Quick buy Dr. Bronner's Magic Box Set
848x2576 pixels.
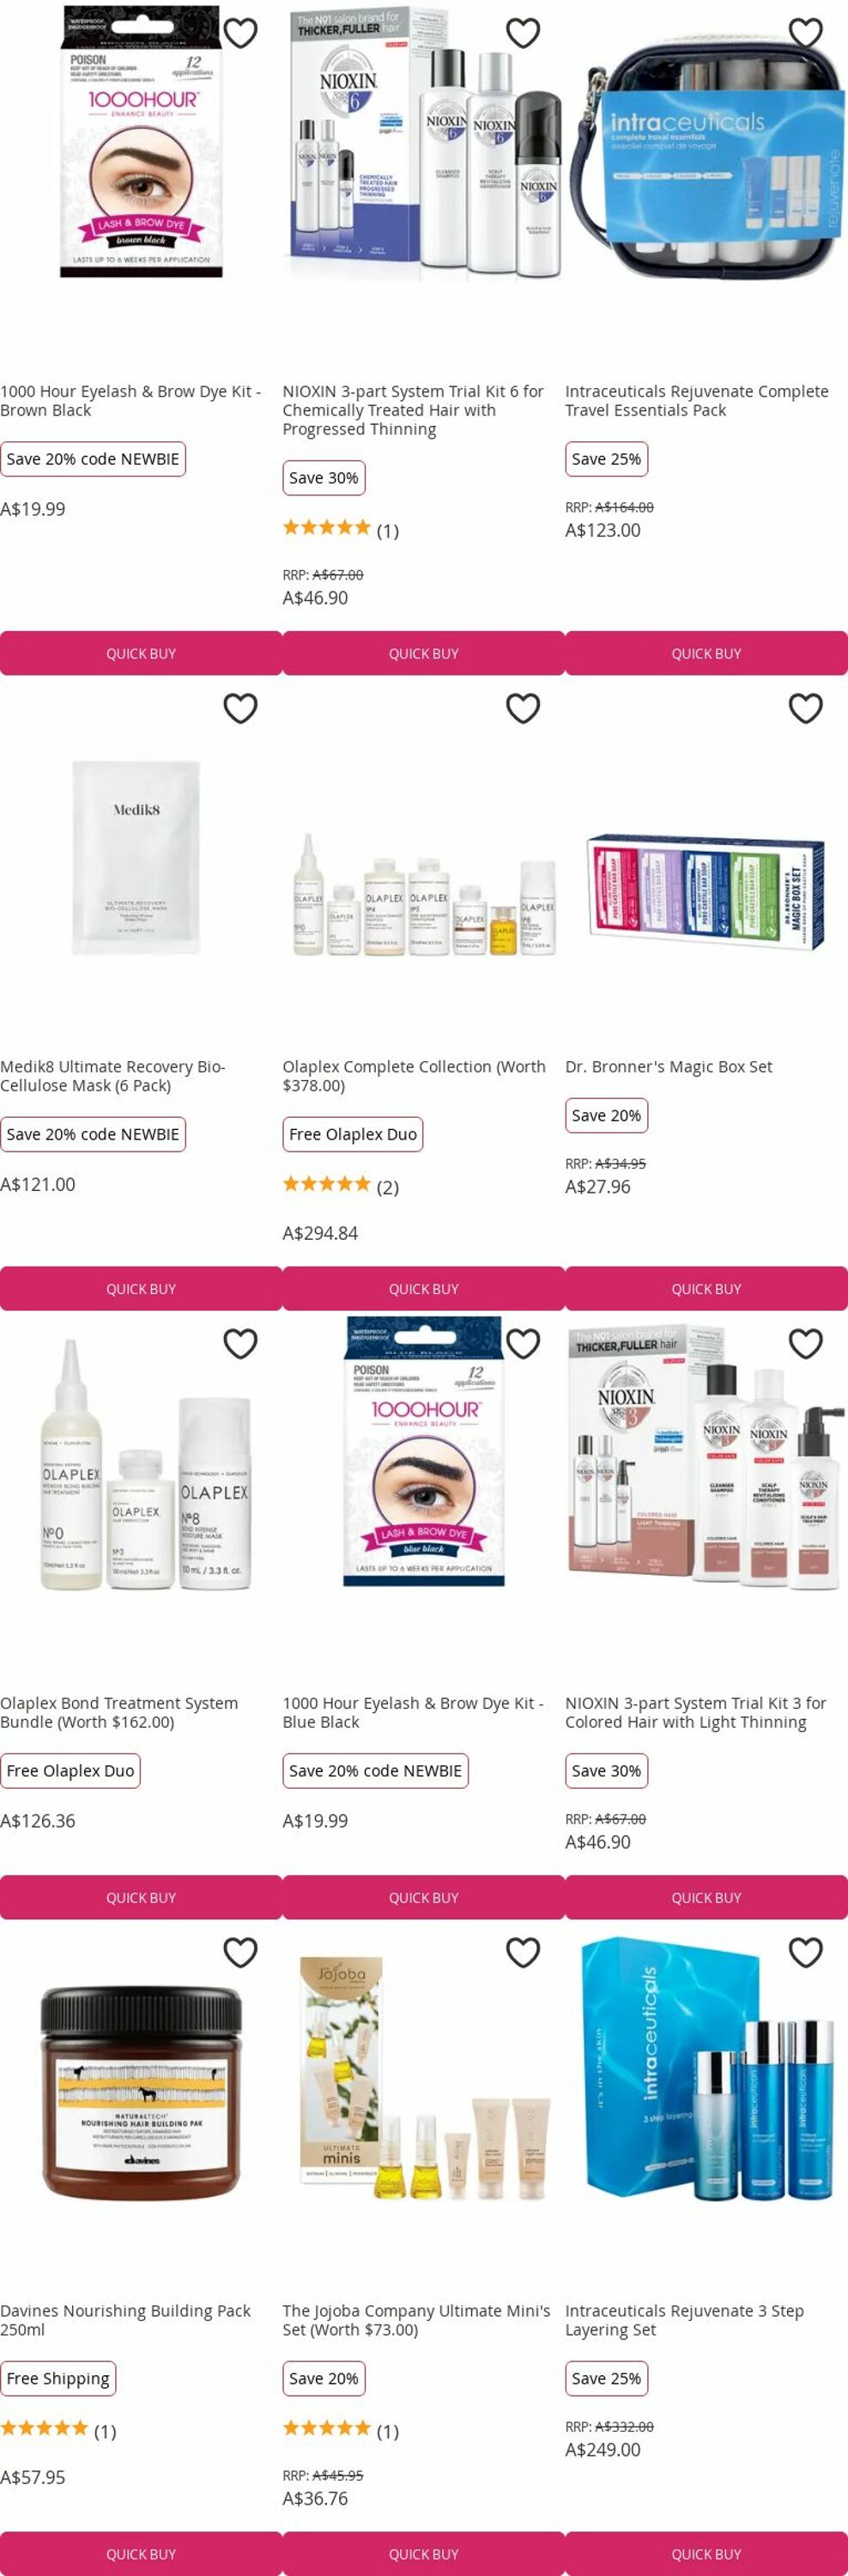706,1289
